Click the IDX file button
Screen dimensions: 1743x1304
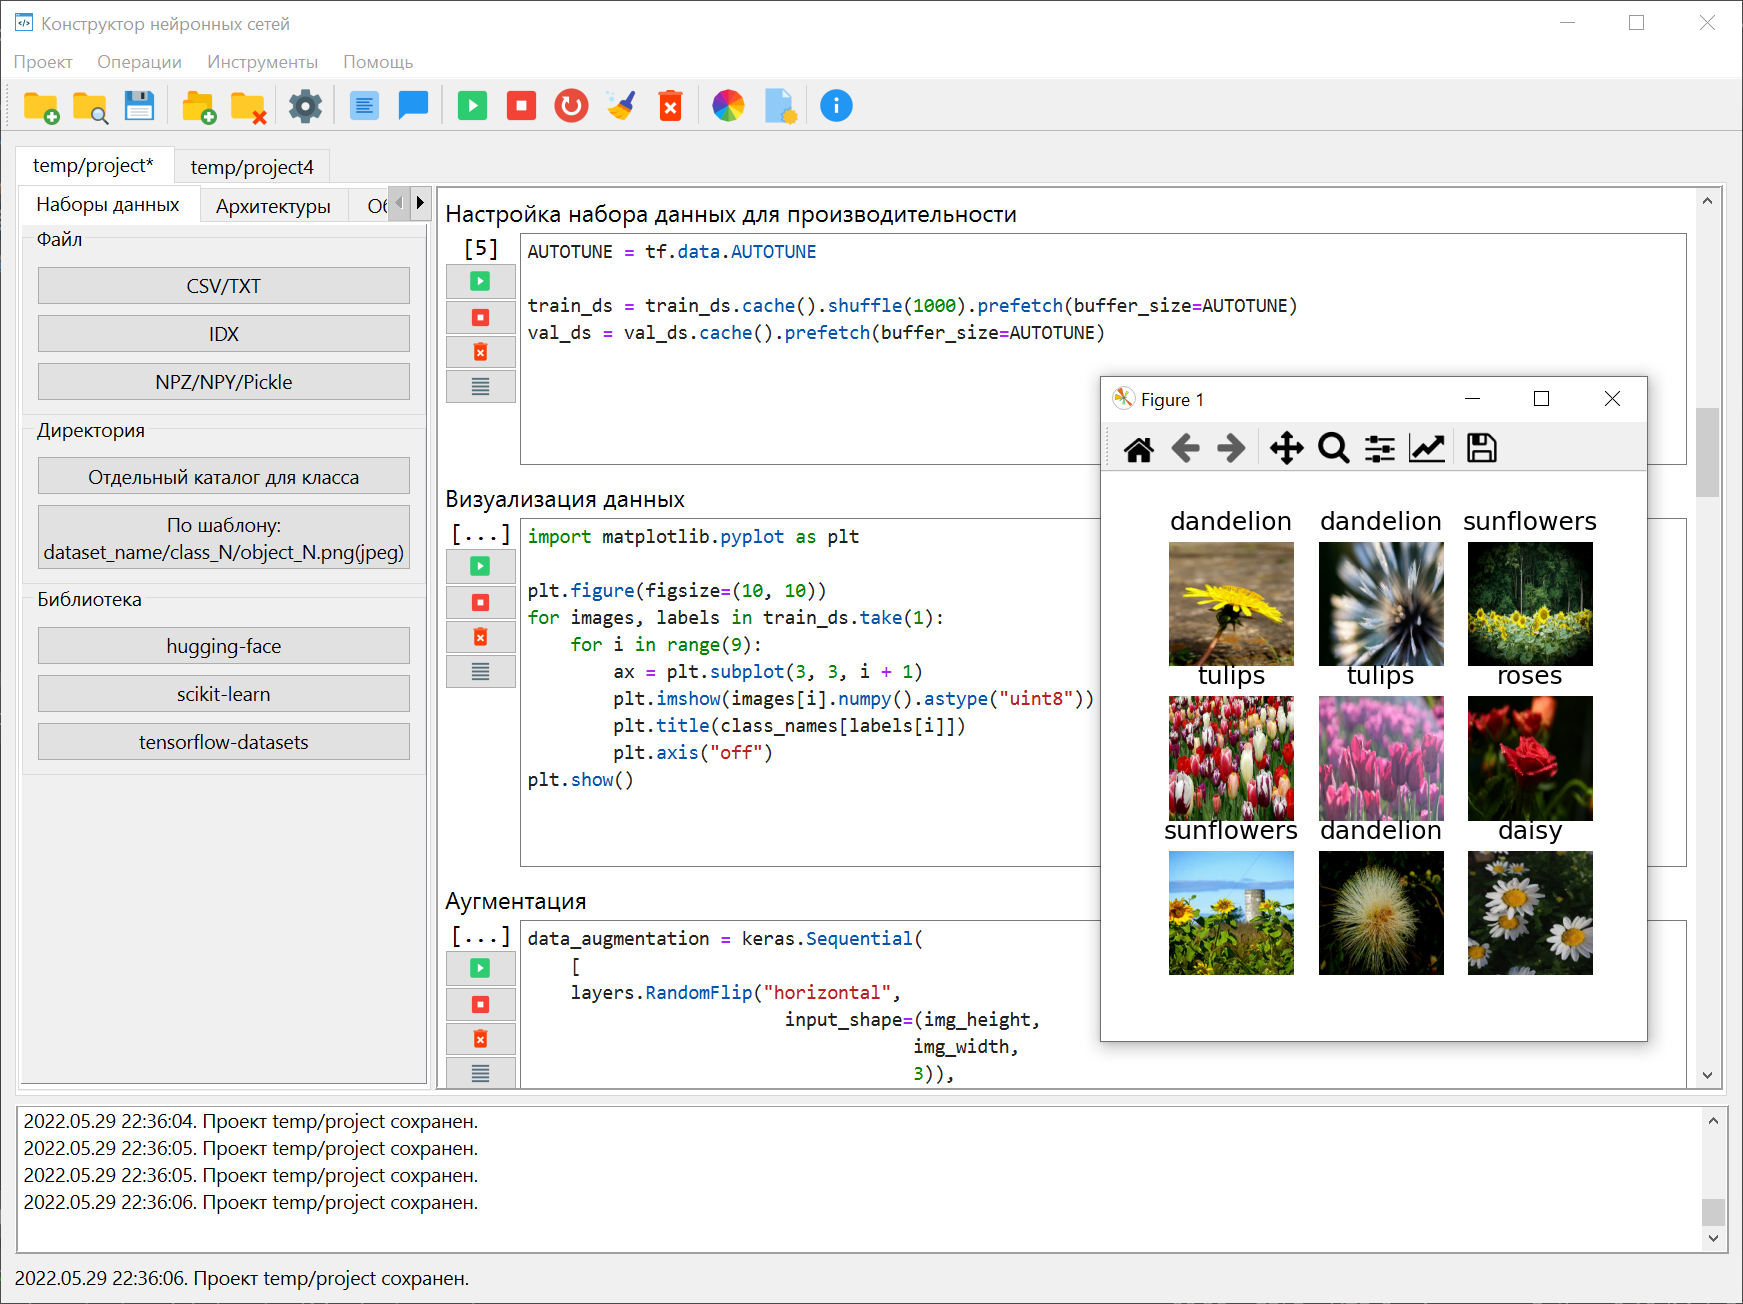pyautogui.click(x=224, y=334)
